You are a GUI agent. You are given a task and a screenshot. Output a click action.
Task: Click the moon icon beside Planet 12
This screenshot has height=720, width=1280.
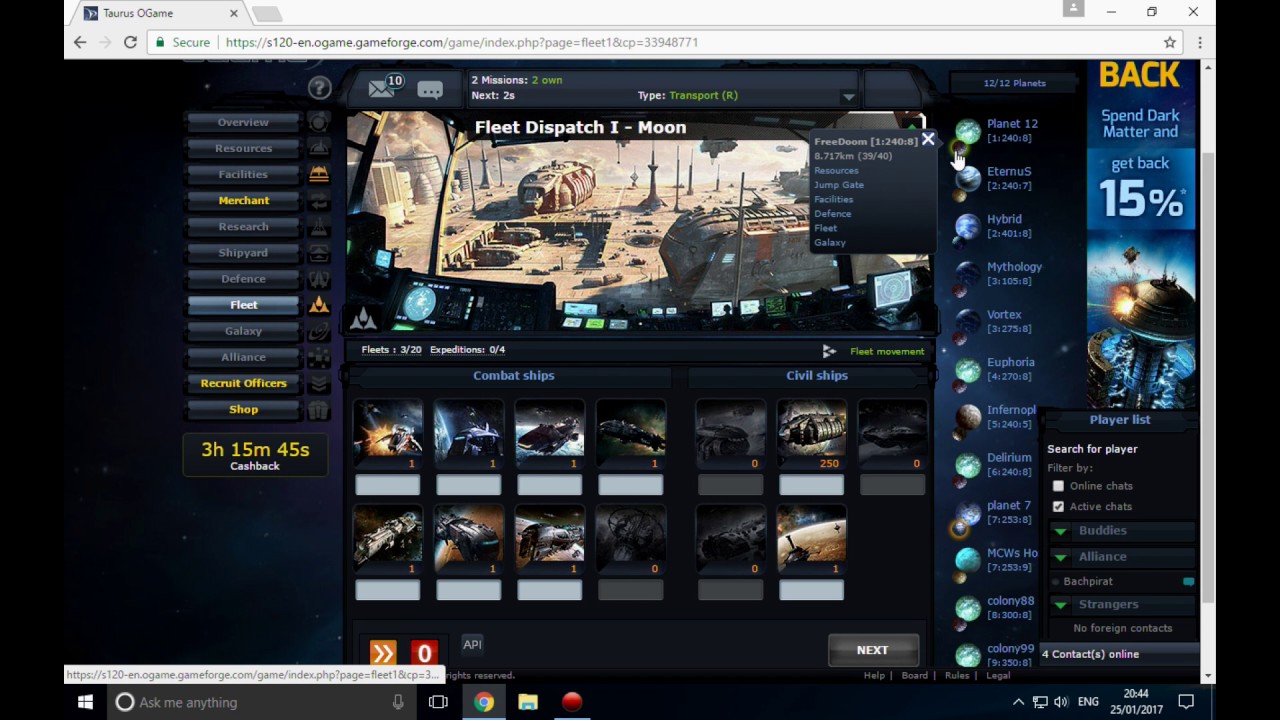pos(960,150)
